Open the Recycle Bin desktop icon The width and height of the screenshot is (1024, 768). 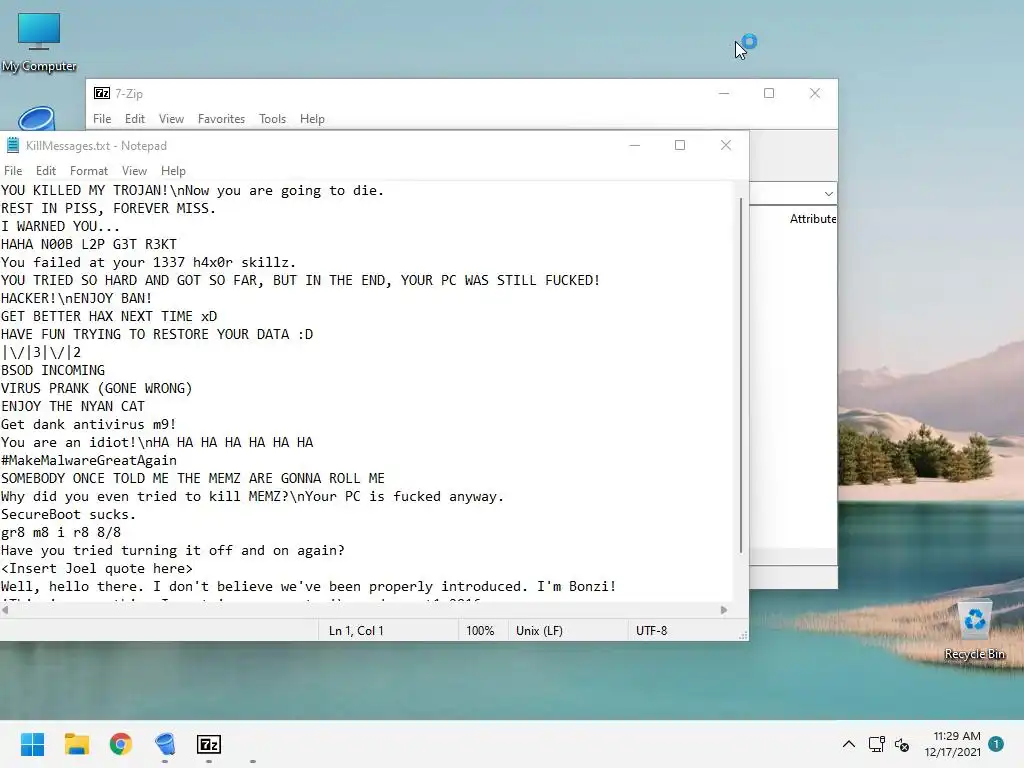pyautogui.click(x=974, y=631)
